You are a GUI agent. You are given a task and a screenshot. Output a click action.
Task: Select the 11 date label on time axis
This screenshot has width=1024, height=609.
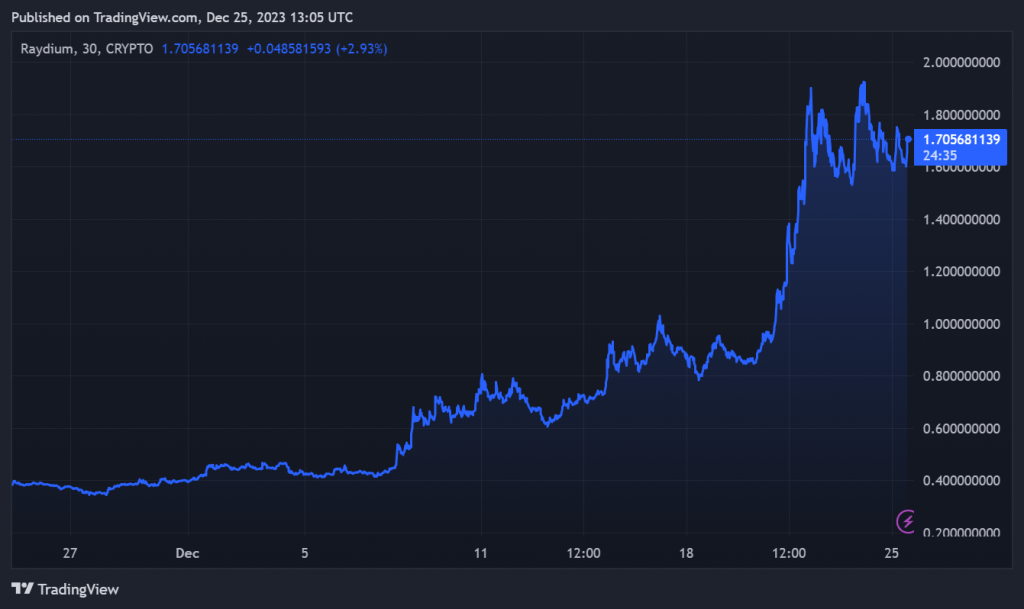point(481,553)
